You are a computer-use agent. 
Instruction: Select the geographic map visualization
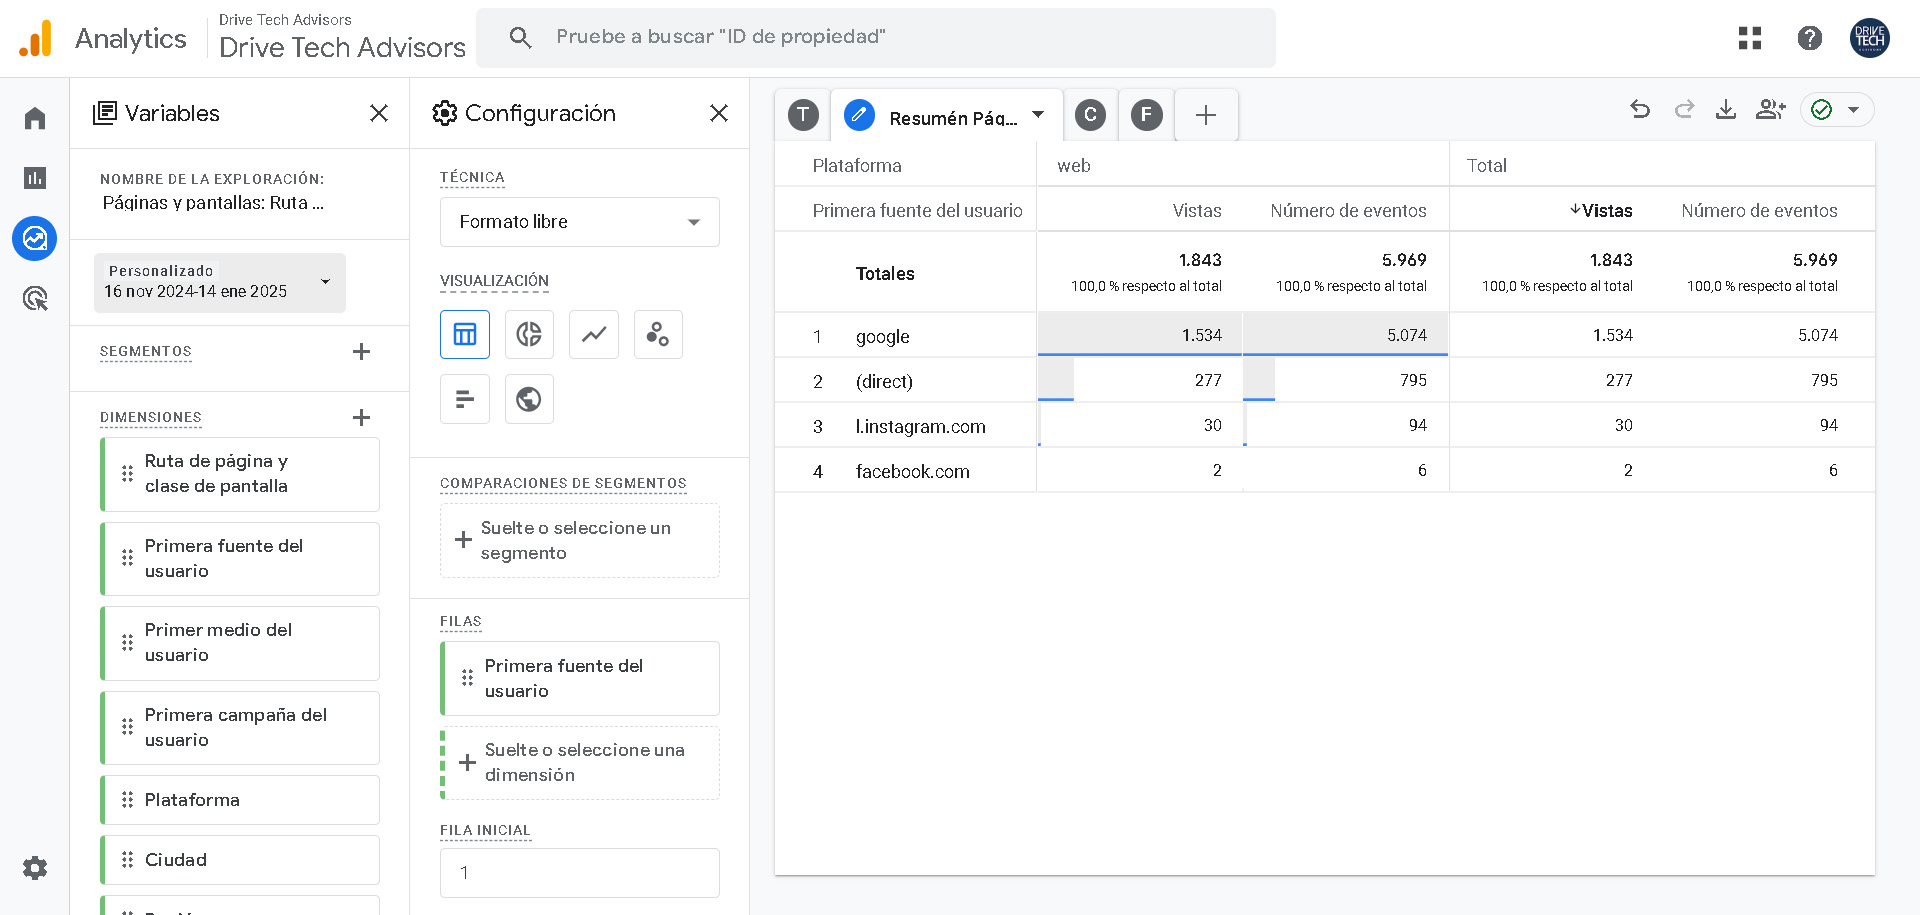tap(529, 399)
